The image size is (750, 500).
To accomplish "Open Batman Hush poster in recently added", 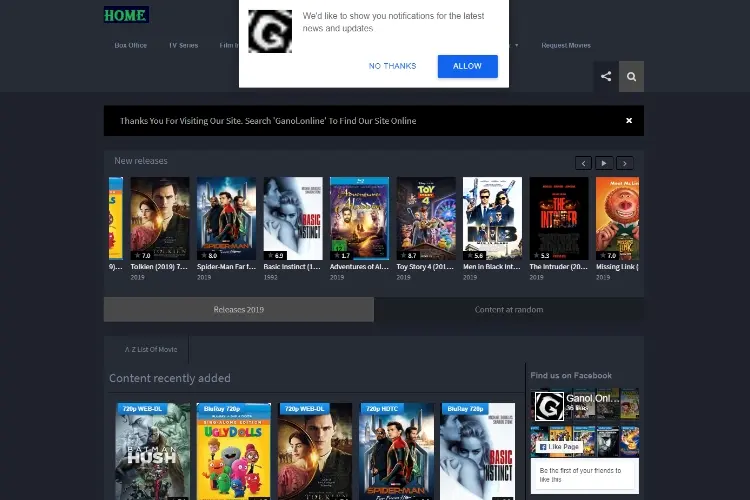I will pos(153,451).
